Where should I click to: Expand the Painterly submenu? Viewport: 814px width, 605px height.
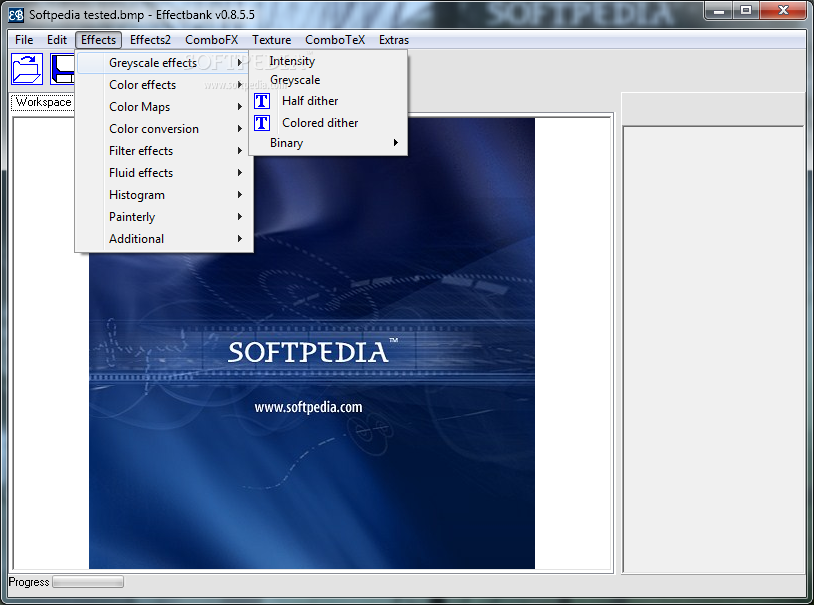click(164, 217)
